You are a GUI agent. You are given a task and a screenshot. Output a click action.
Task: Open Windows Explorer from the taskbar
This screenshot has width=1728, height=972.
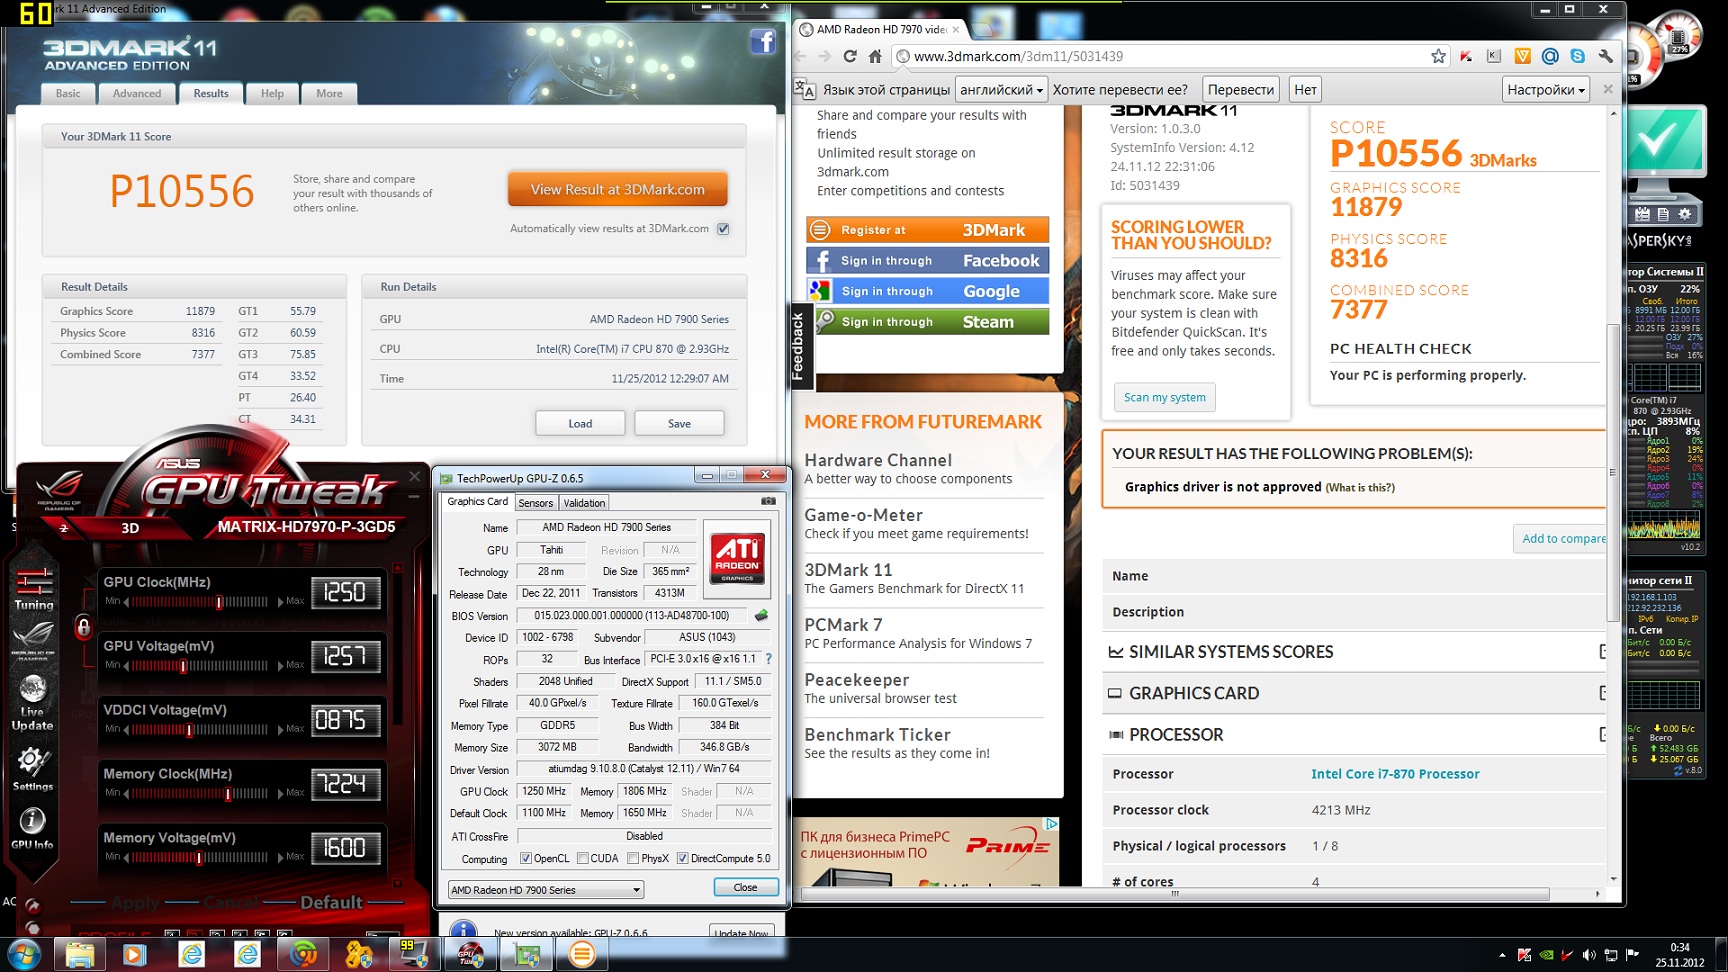coord(79,954)
